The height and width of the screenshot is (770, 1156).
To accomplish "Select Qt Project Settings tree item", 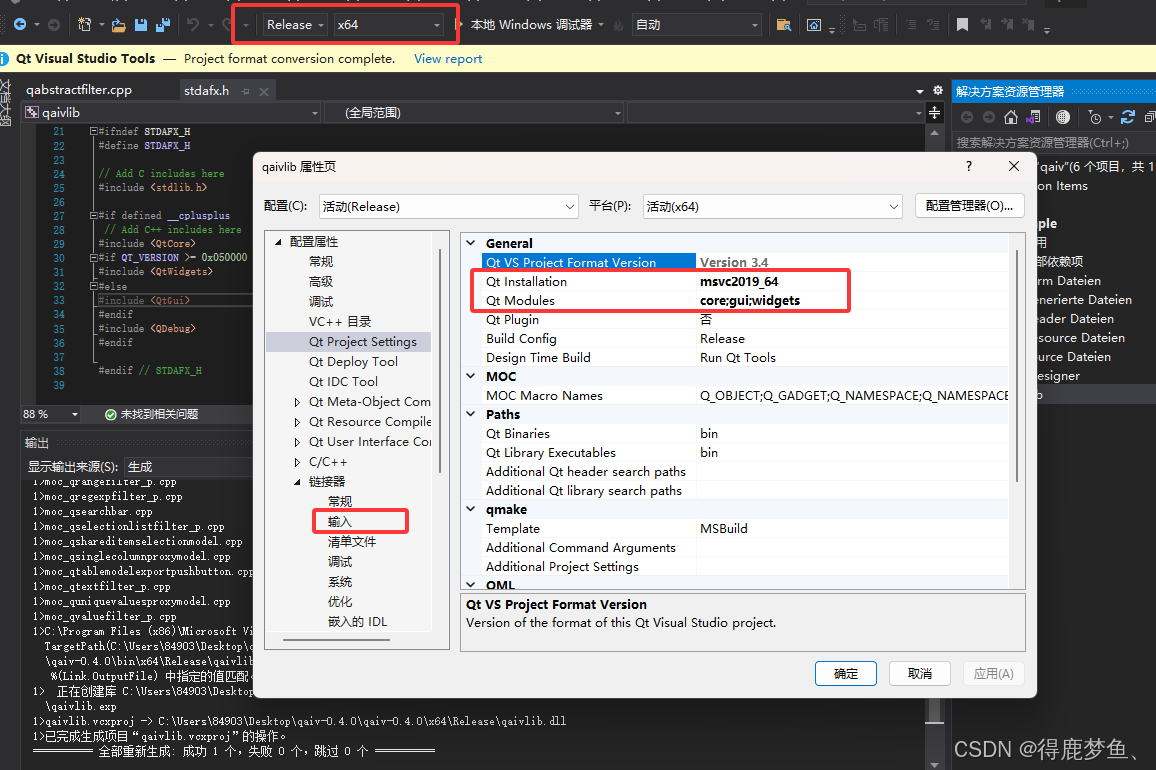I will 363,341.
